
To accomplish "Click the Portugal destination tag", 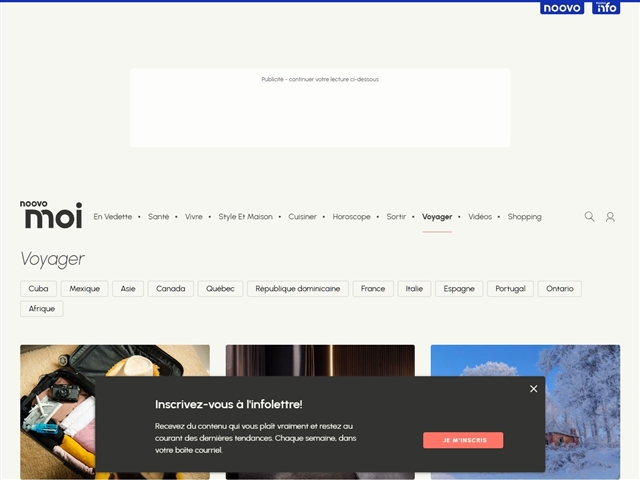I will 510,289.
